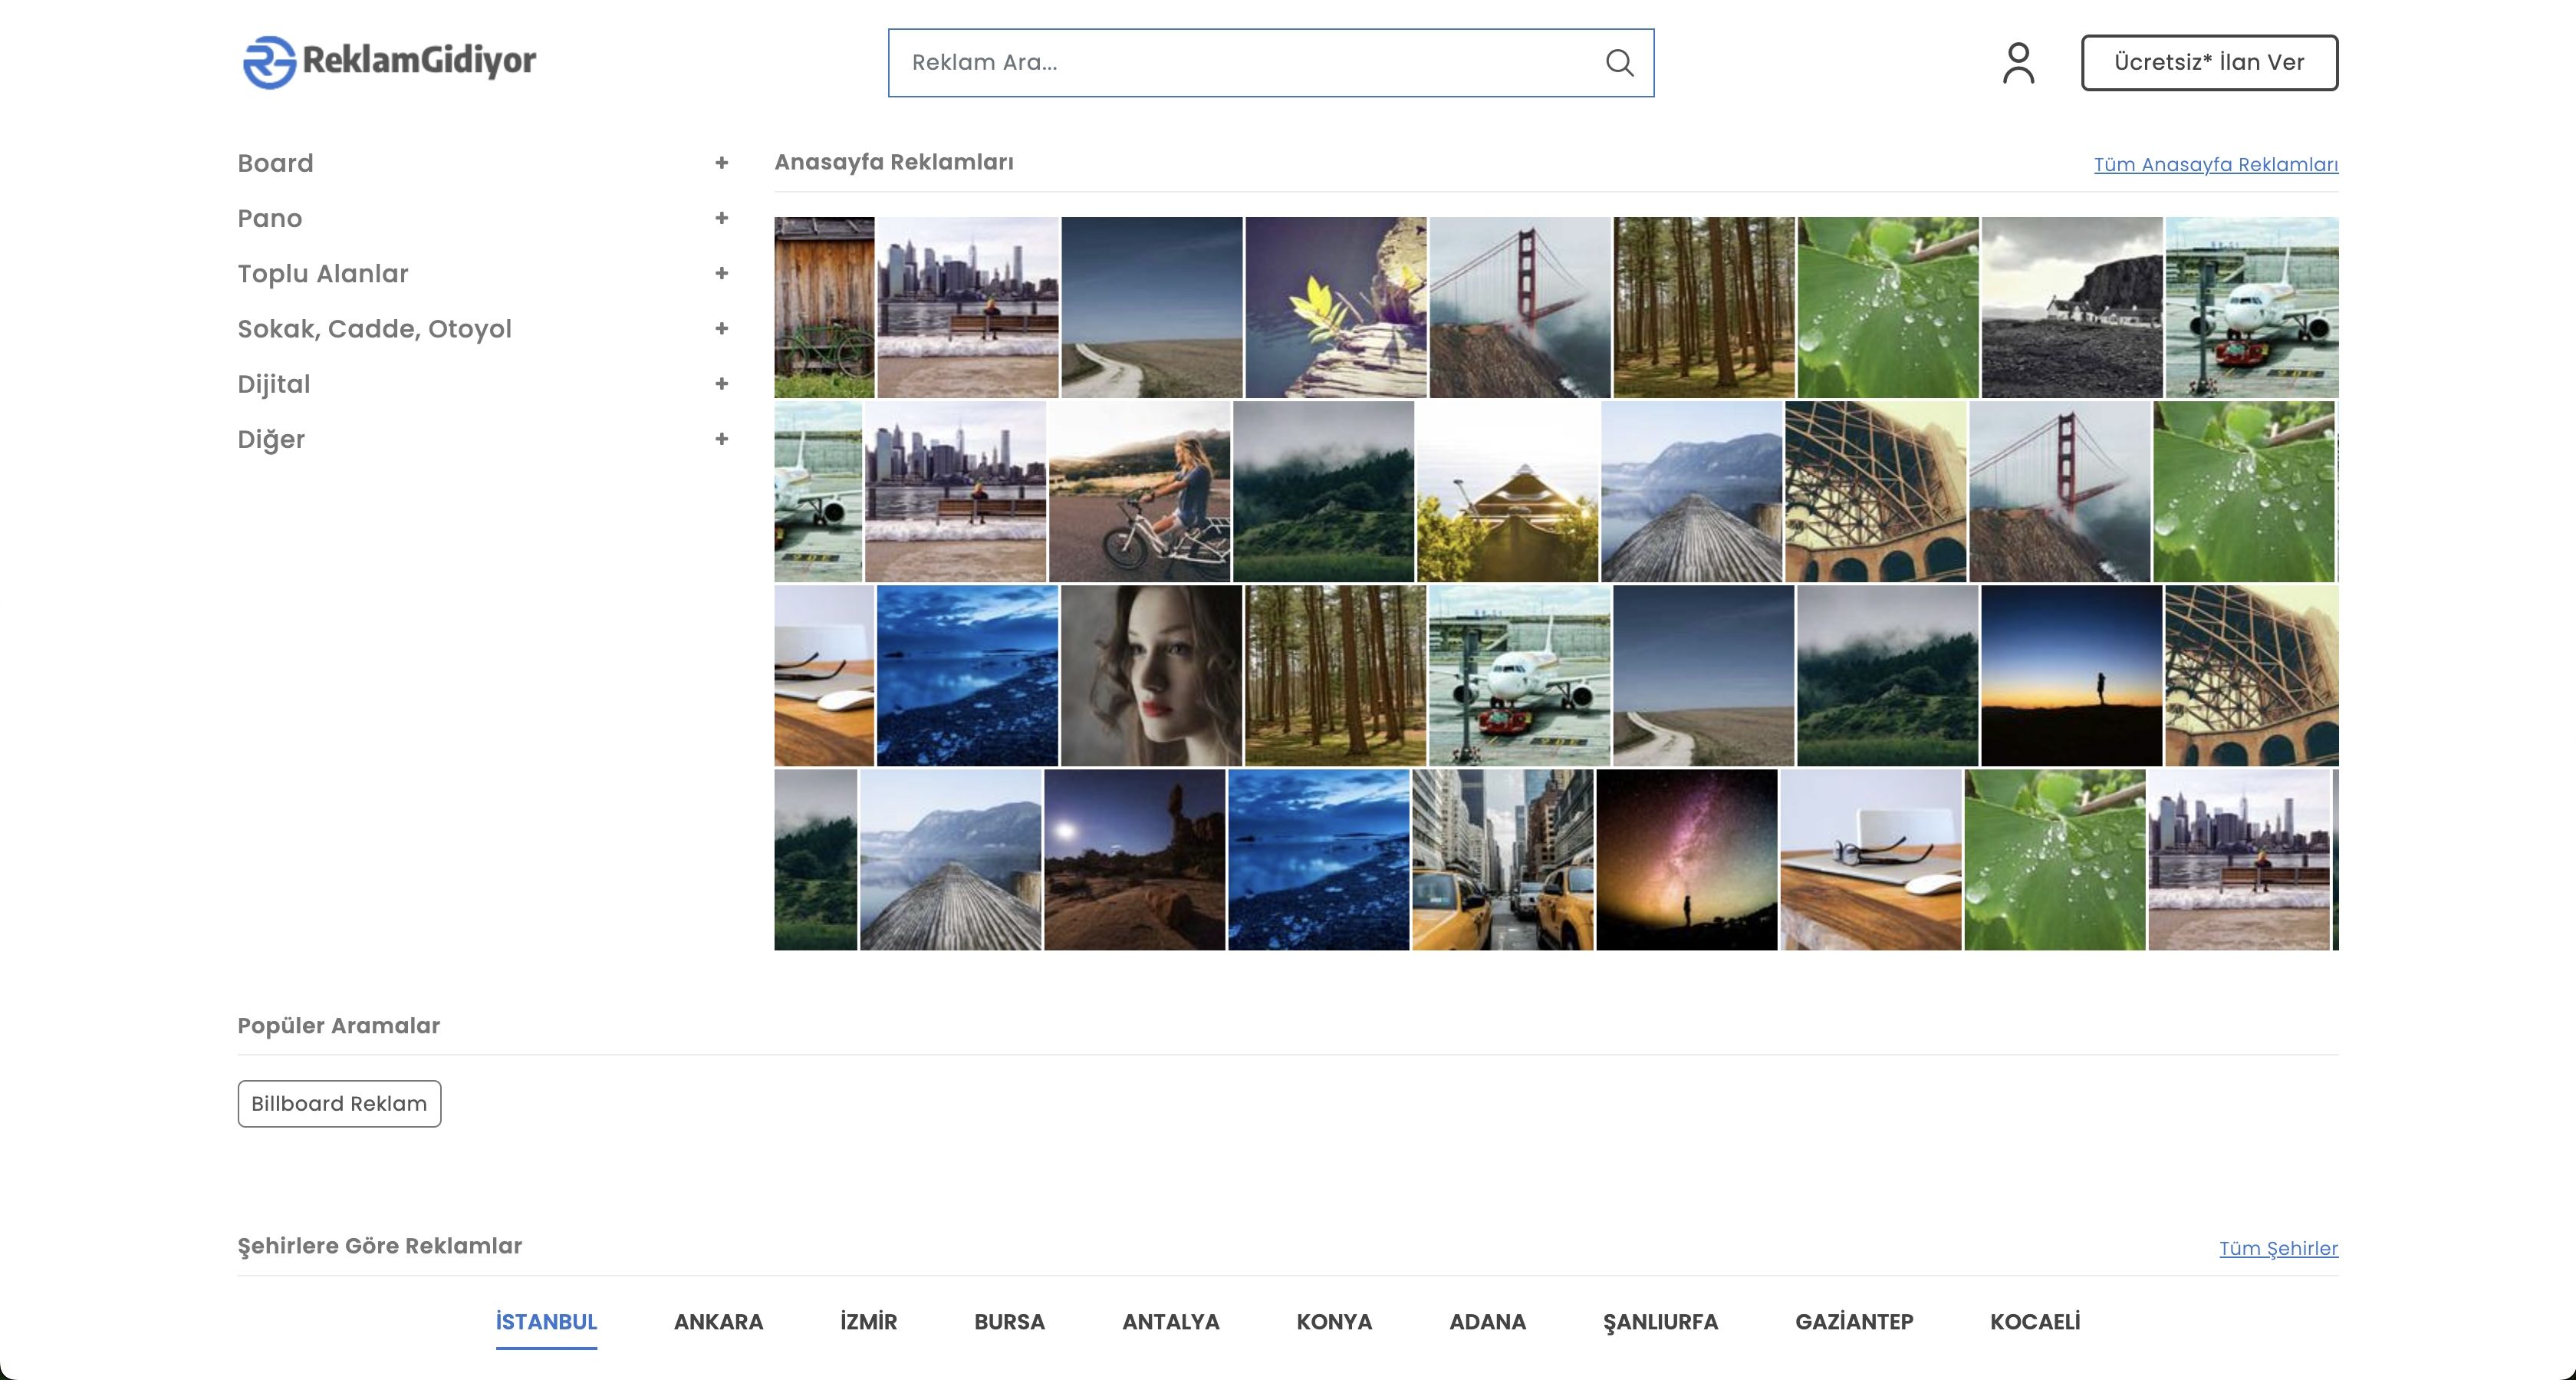Select the ANKARA city tab

click(x=718, y=1322)
